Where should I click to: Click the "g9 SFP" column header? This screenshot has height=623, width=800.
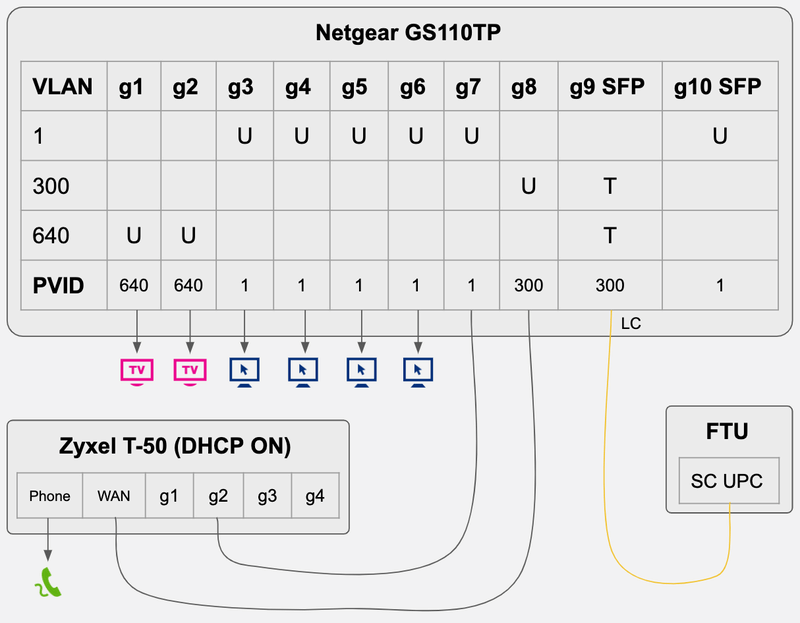610,86
